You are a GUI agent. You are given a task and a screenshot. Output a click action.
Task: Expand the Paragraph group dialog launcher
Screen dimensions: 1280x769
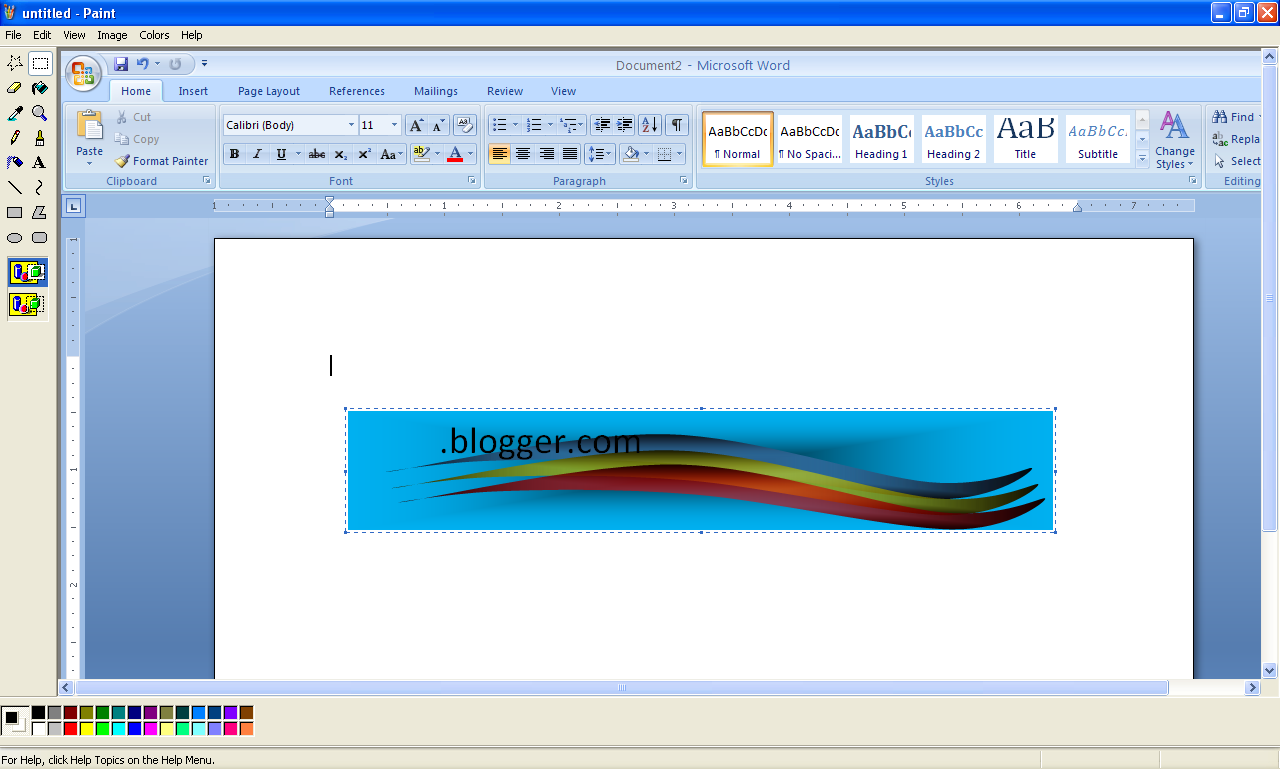684,181
